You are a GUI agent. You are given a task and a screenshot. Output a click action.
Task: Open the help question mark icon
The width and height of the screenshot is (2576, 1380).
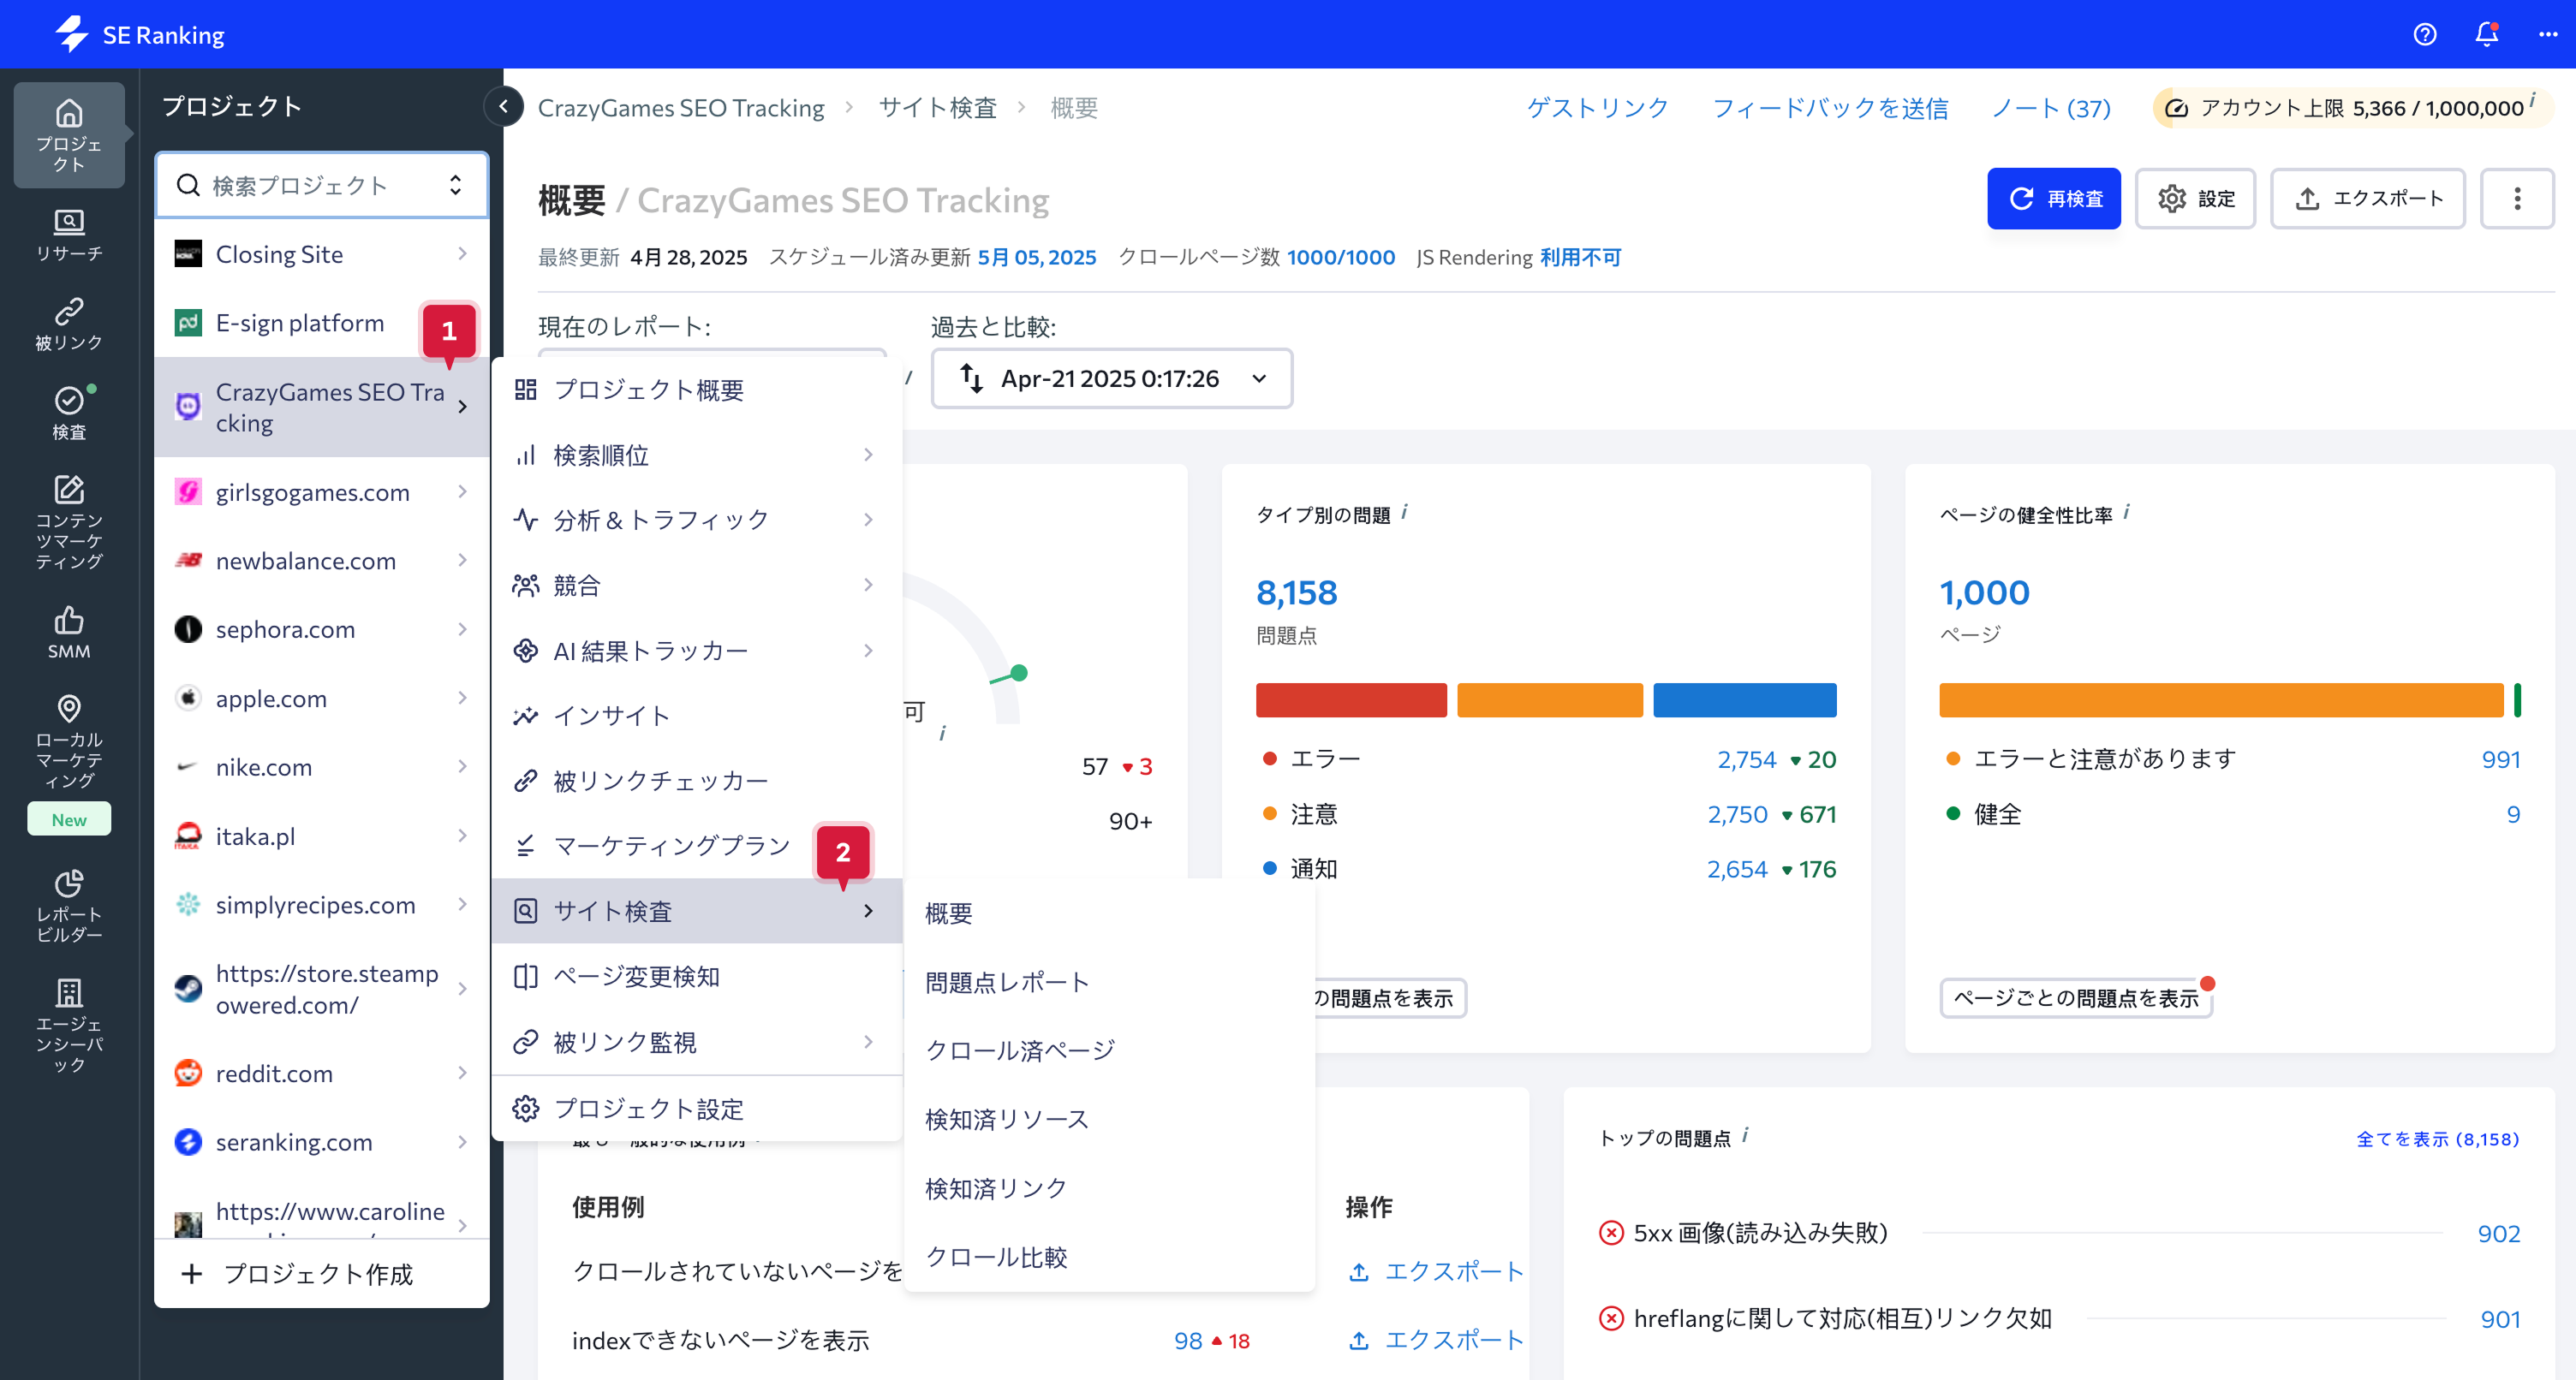pyautogui.click(x=2425, y=34)
